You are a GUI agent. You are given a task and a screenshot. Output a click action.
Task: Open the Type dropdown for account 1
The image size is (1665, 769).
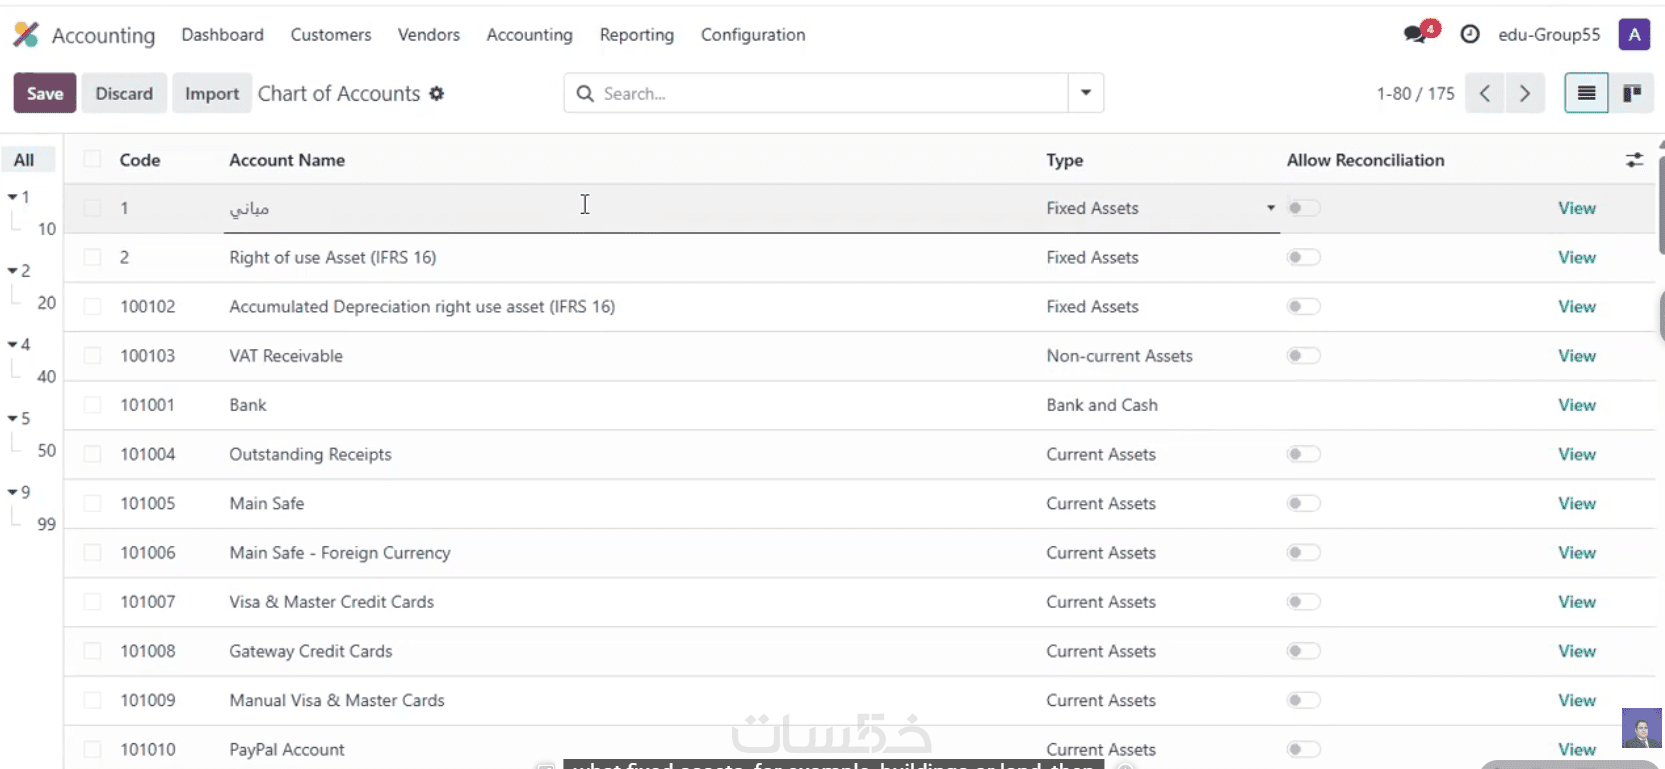point(1271,208)
